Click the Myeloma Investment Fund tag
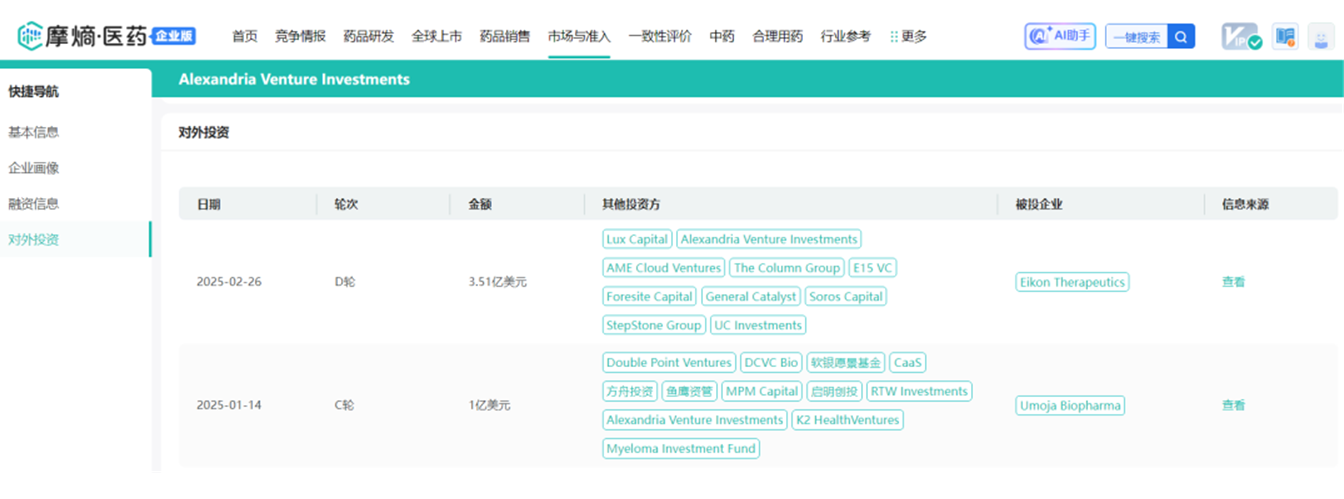 [x=681, y=448]
